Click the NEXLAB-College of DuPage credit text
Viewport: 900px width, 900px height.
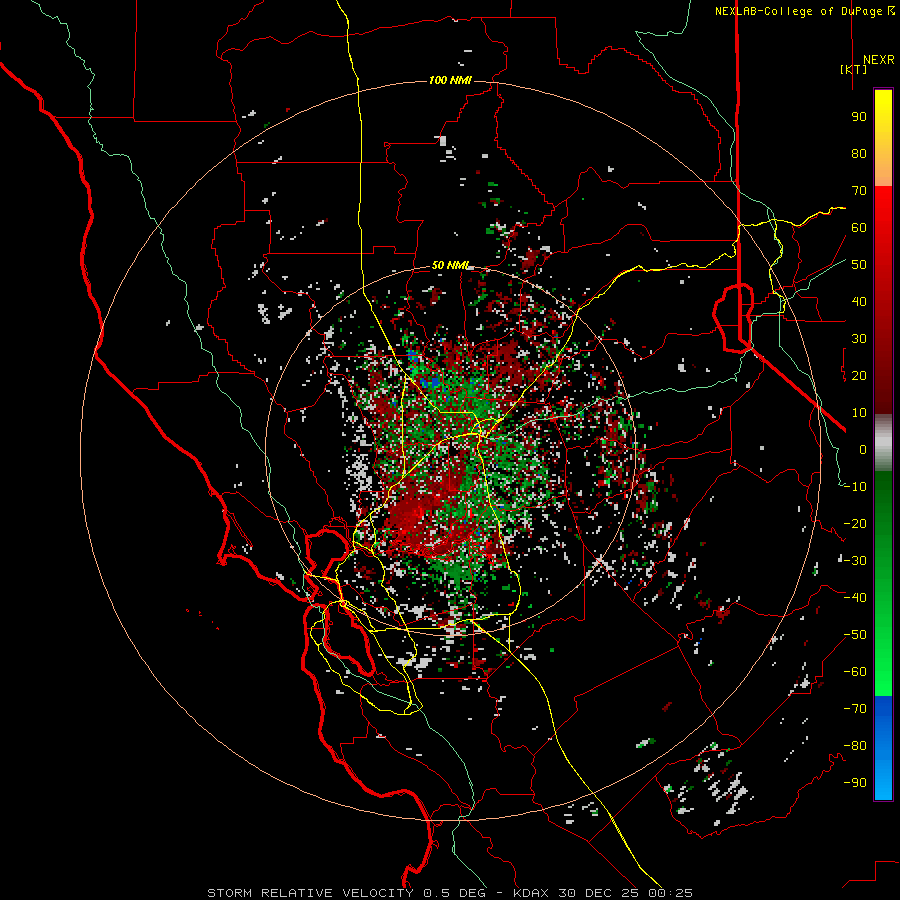coord(798,11)
